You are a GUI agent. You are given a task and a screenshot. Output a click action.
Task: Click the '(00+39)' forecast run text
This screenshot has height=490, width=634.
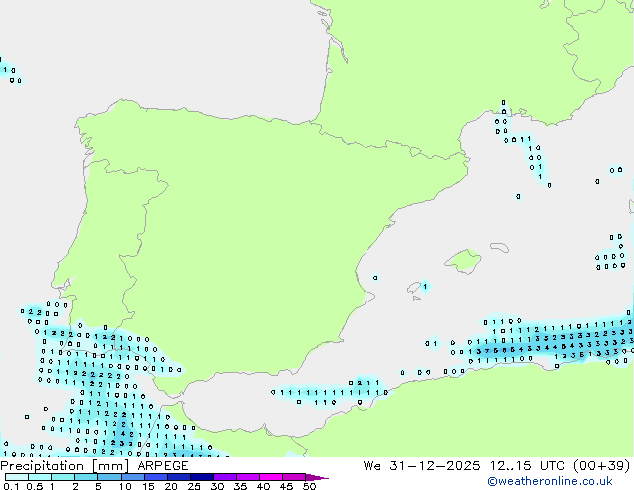(x=602, y=466)
